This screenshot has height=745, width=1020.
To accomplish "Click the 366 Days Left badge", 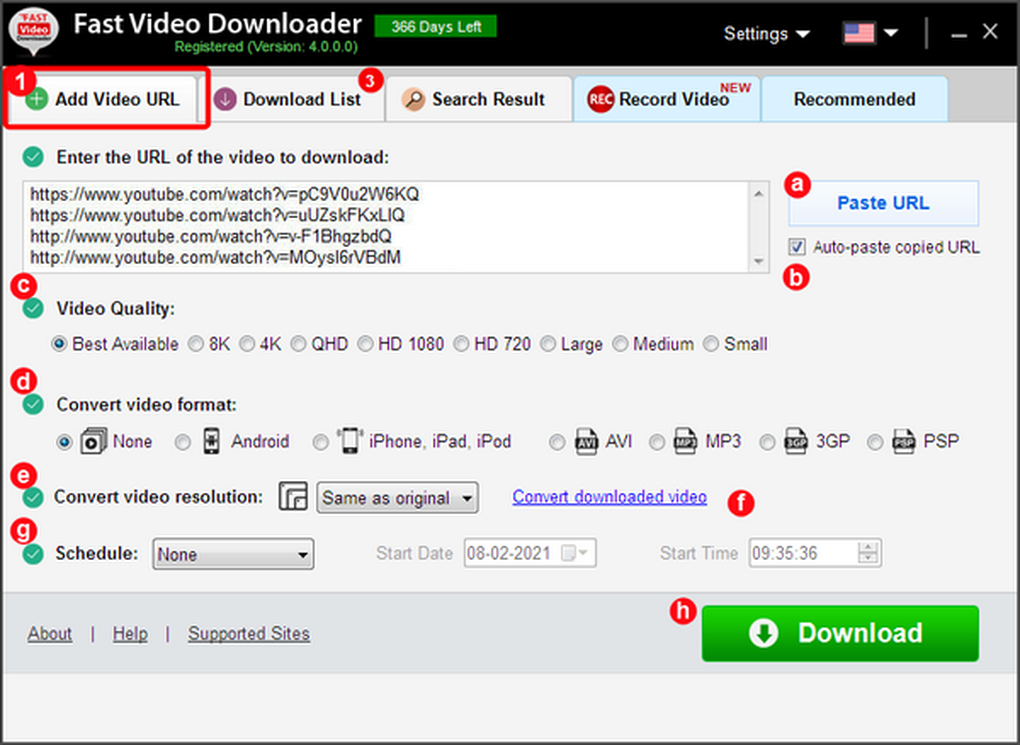I will point(436,27).
